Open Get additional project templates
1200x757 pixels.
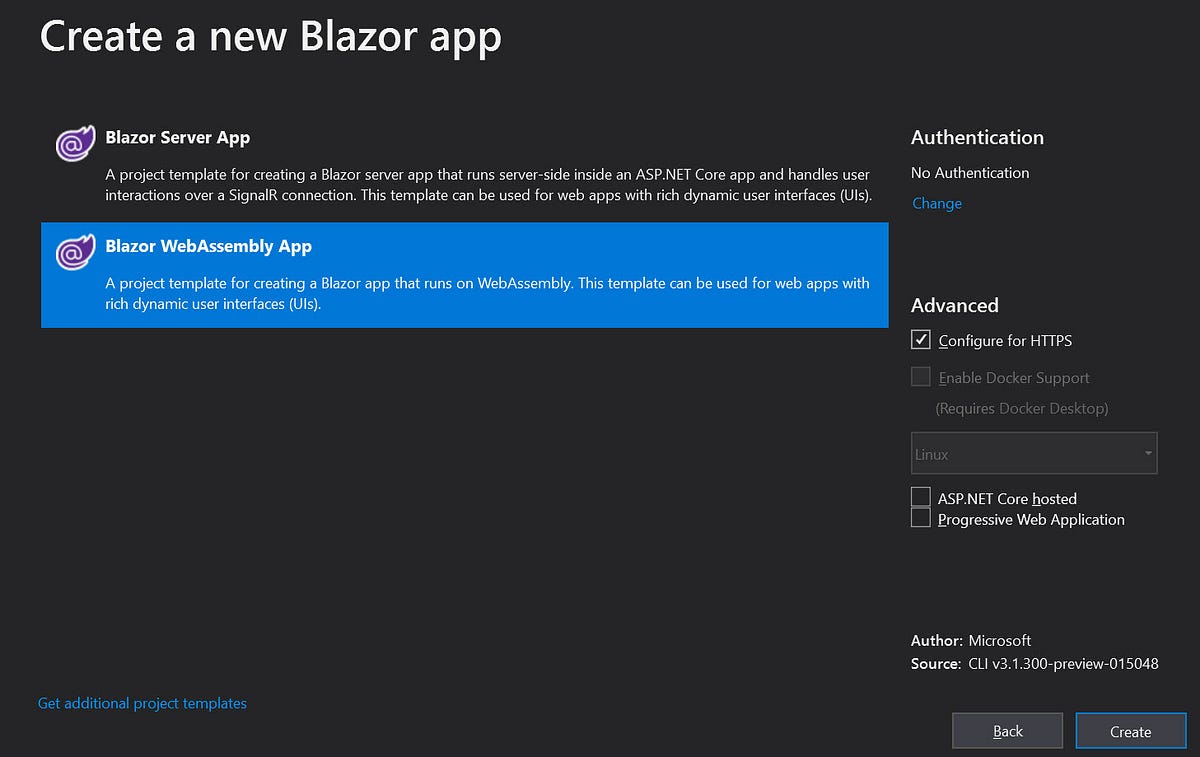pyautogui.click(x=141, y=703)
